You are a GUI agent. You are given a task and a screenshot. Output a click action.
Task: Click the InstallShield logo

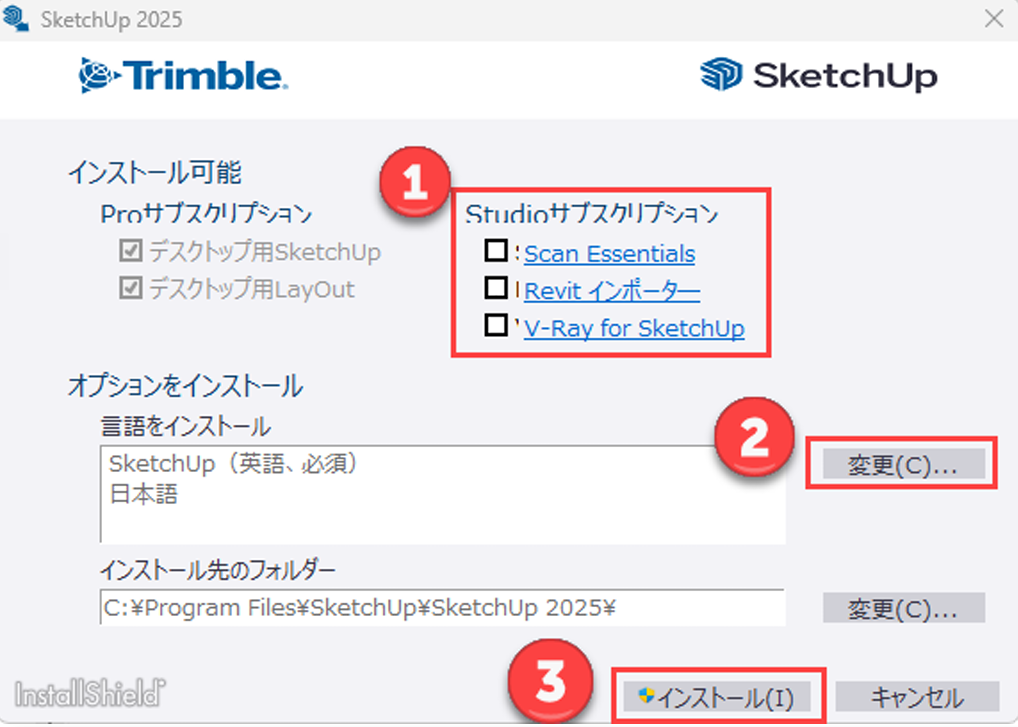click(x=90, y=694)
